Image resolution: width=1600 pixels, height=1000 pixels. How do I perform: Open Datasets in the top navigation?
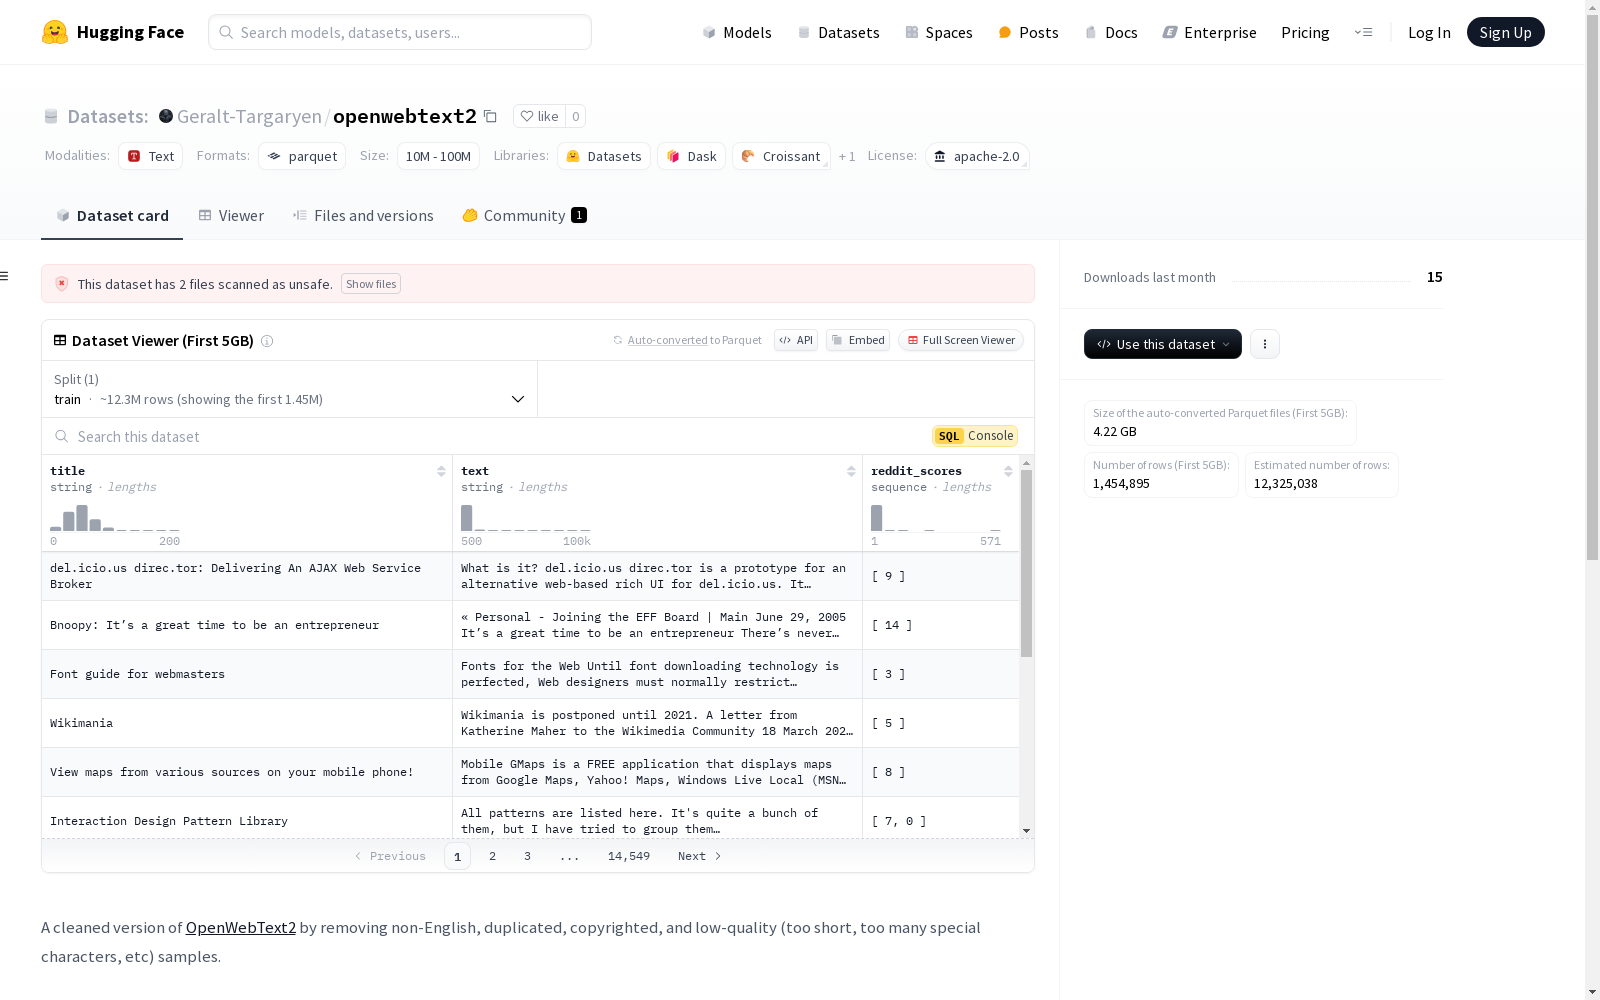(838, 32)
